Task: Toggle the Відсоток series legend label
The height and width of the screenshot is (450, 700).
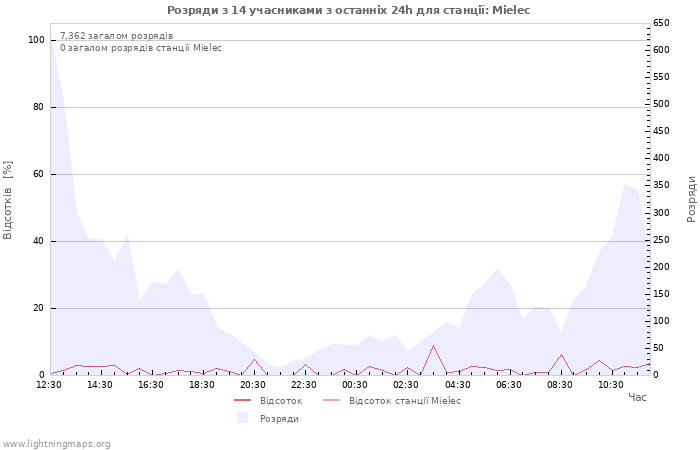Action: [280, 400]
